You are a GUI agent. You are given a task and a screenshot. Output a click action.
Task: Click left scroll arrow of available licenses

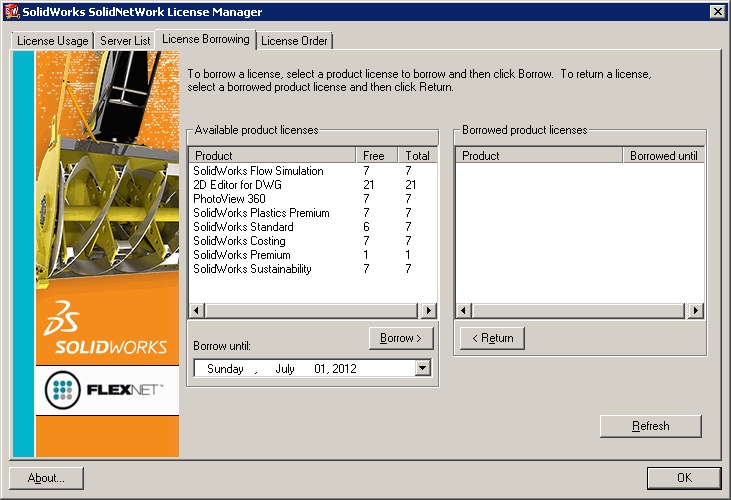[197, 310]
